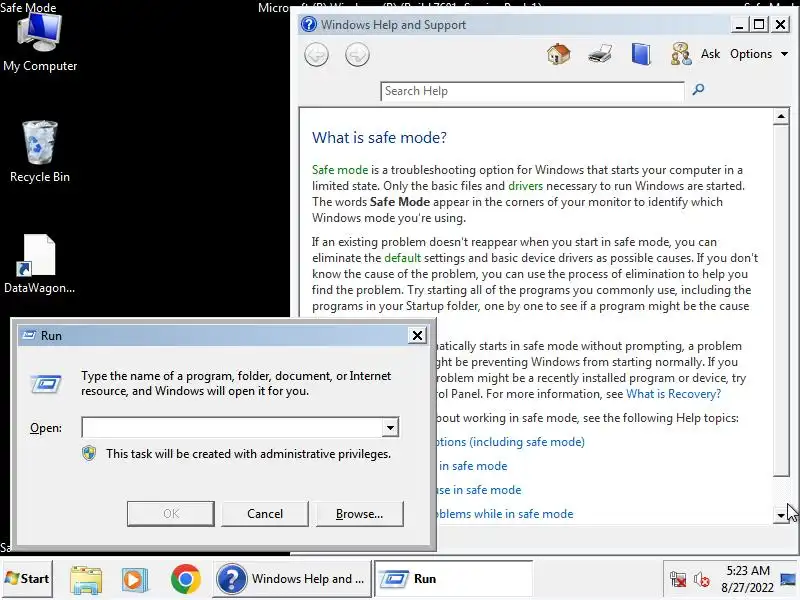The width and height of the screenshot is (800, 600).
Task: Open the 'options (including safe mode)' help link
Action: 510,442
